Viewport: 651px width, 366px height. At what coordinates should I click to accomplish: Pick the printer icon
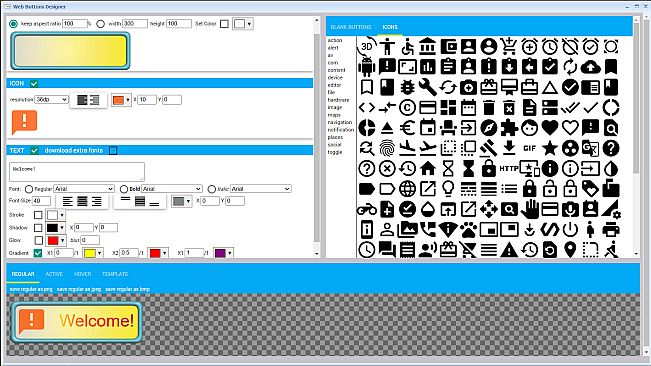coord(611,229)
